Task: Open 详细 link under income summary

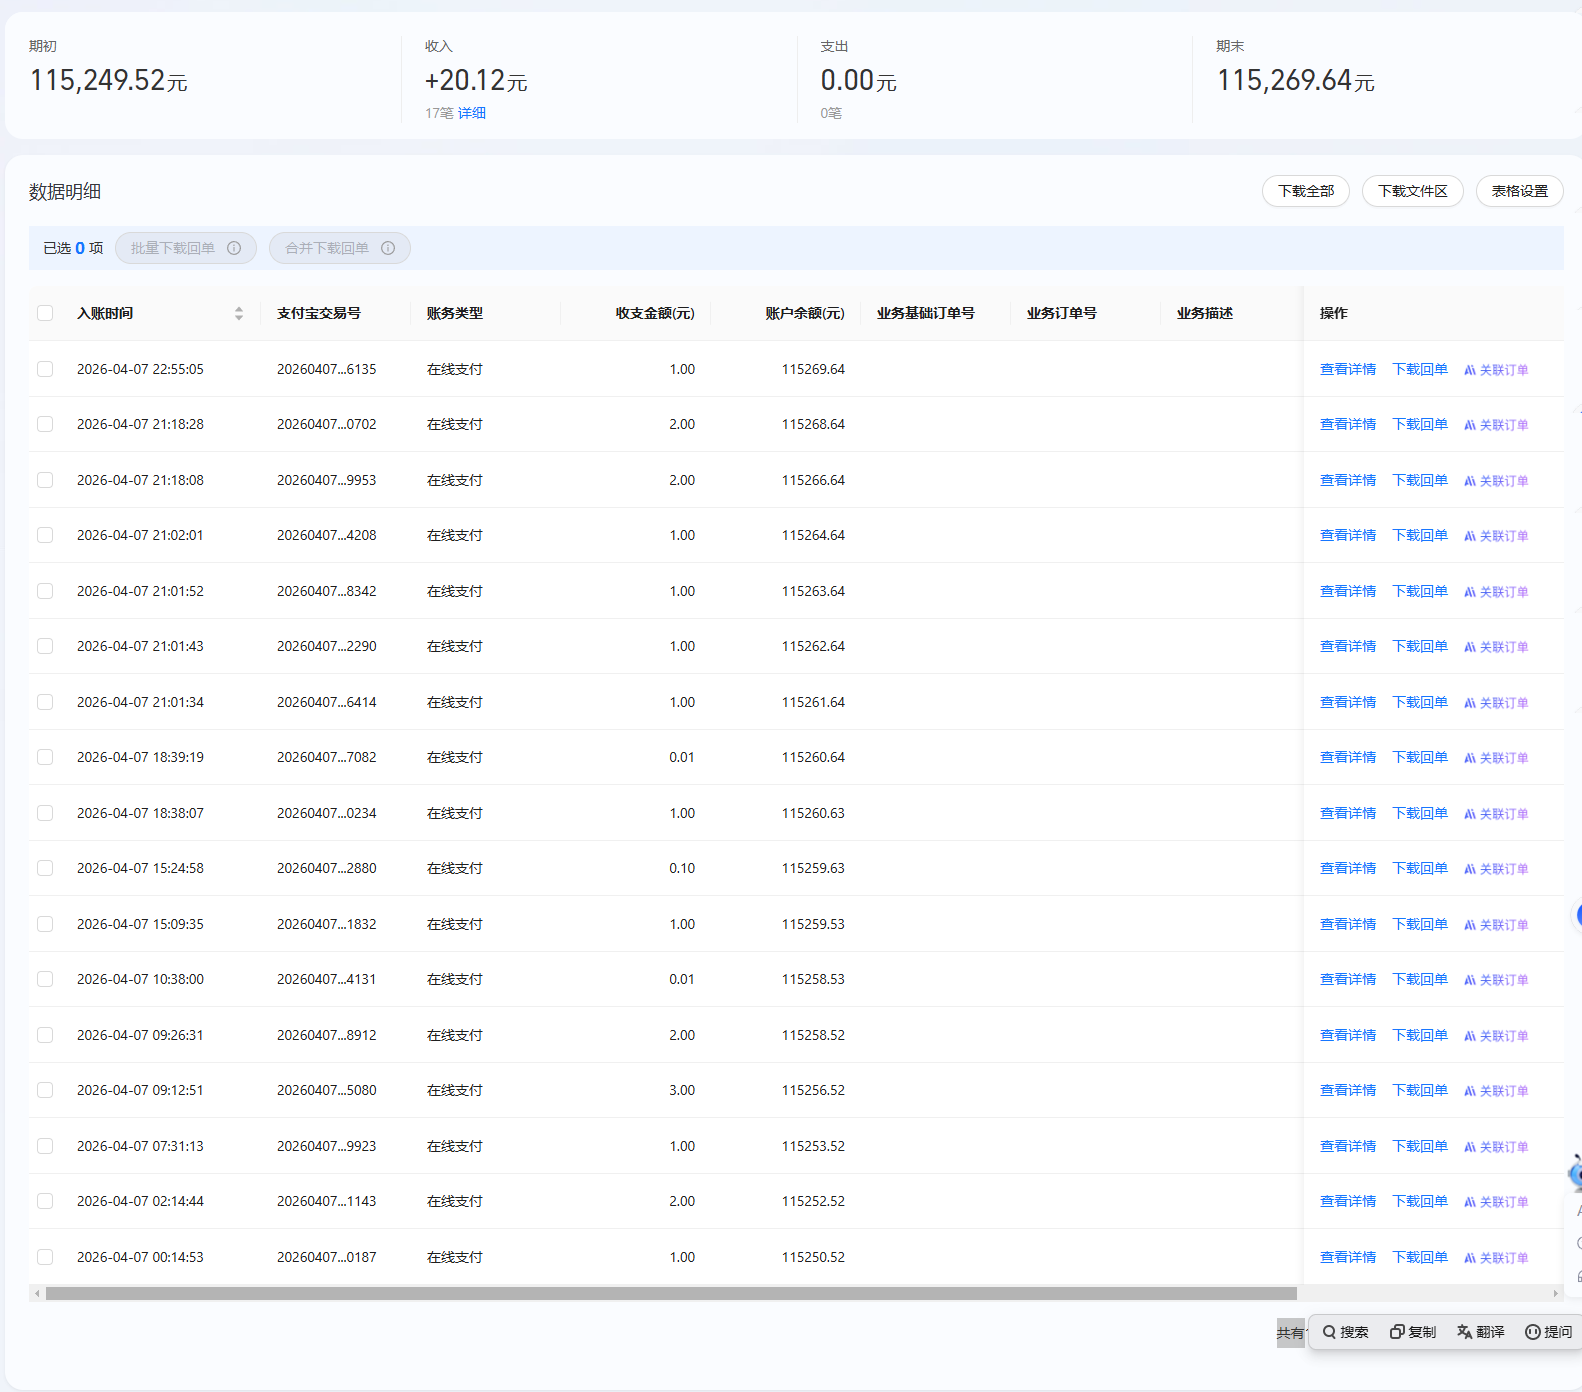Action: point(472,113)
